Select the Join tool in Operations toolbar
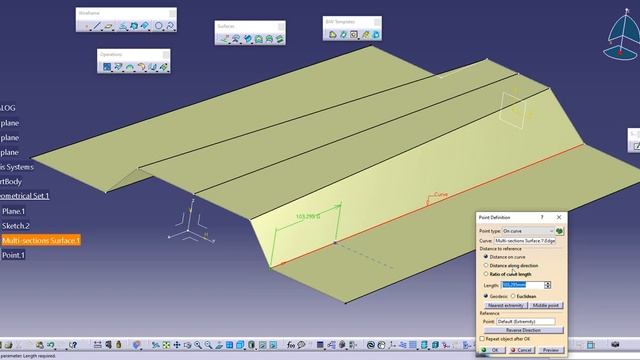This screenshot has height=360, width=640. 107,67
